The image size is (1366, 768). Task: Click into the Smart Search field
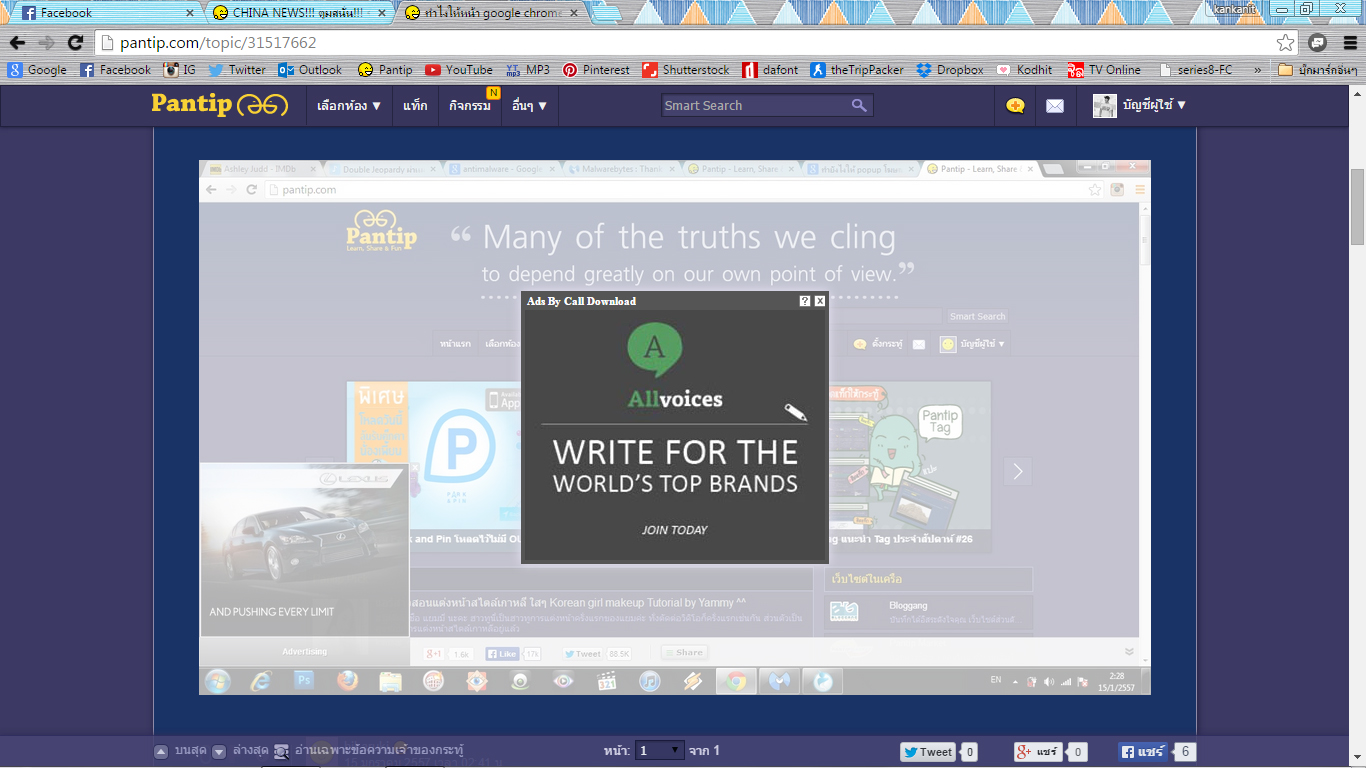click(x=755, y=105)
